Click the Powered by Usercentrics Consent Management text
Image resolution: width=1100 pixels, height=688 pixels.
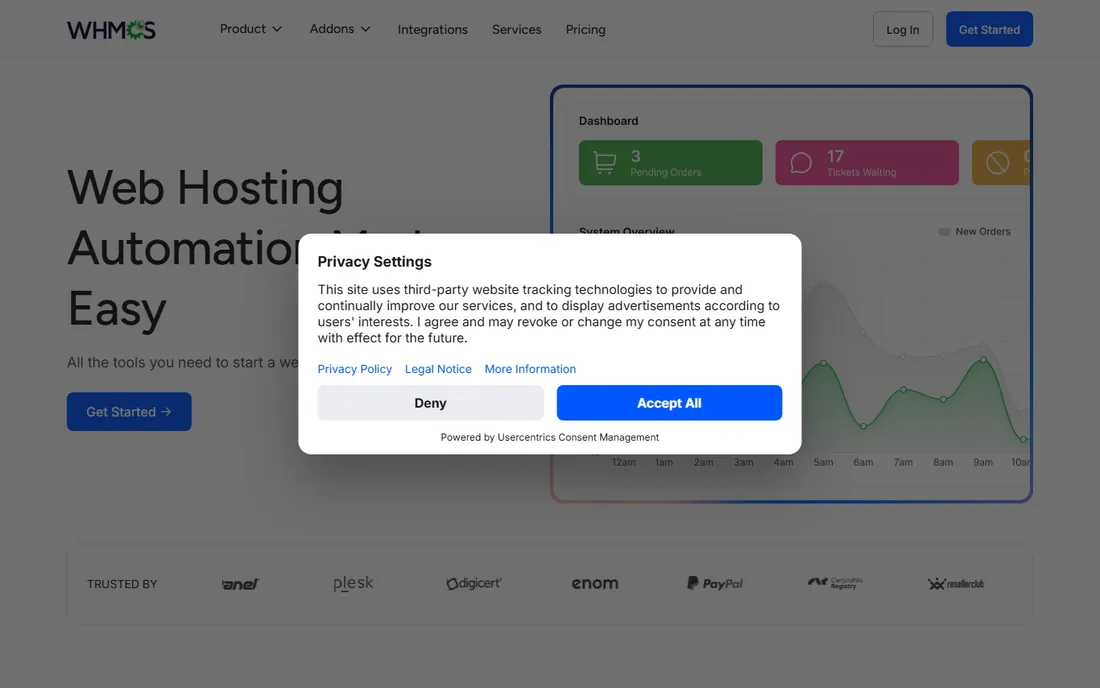(549, 437)
